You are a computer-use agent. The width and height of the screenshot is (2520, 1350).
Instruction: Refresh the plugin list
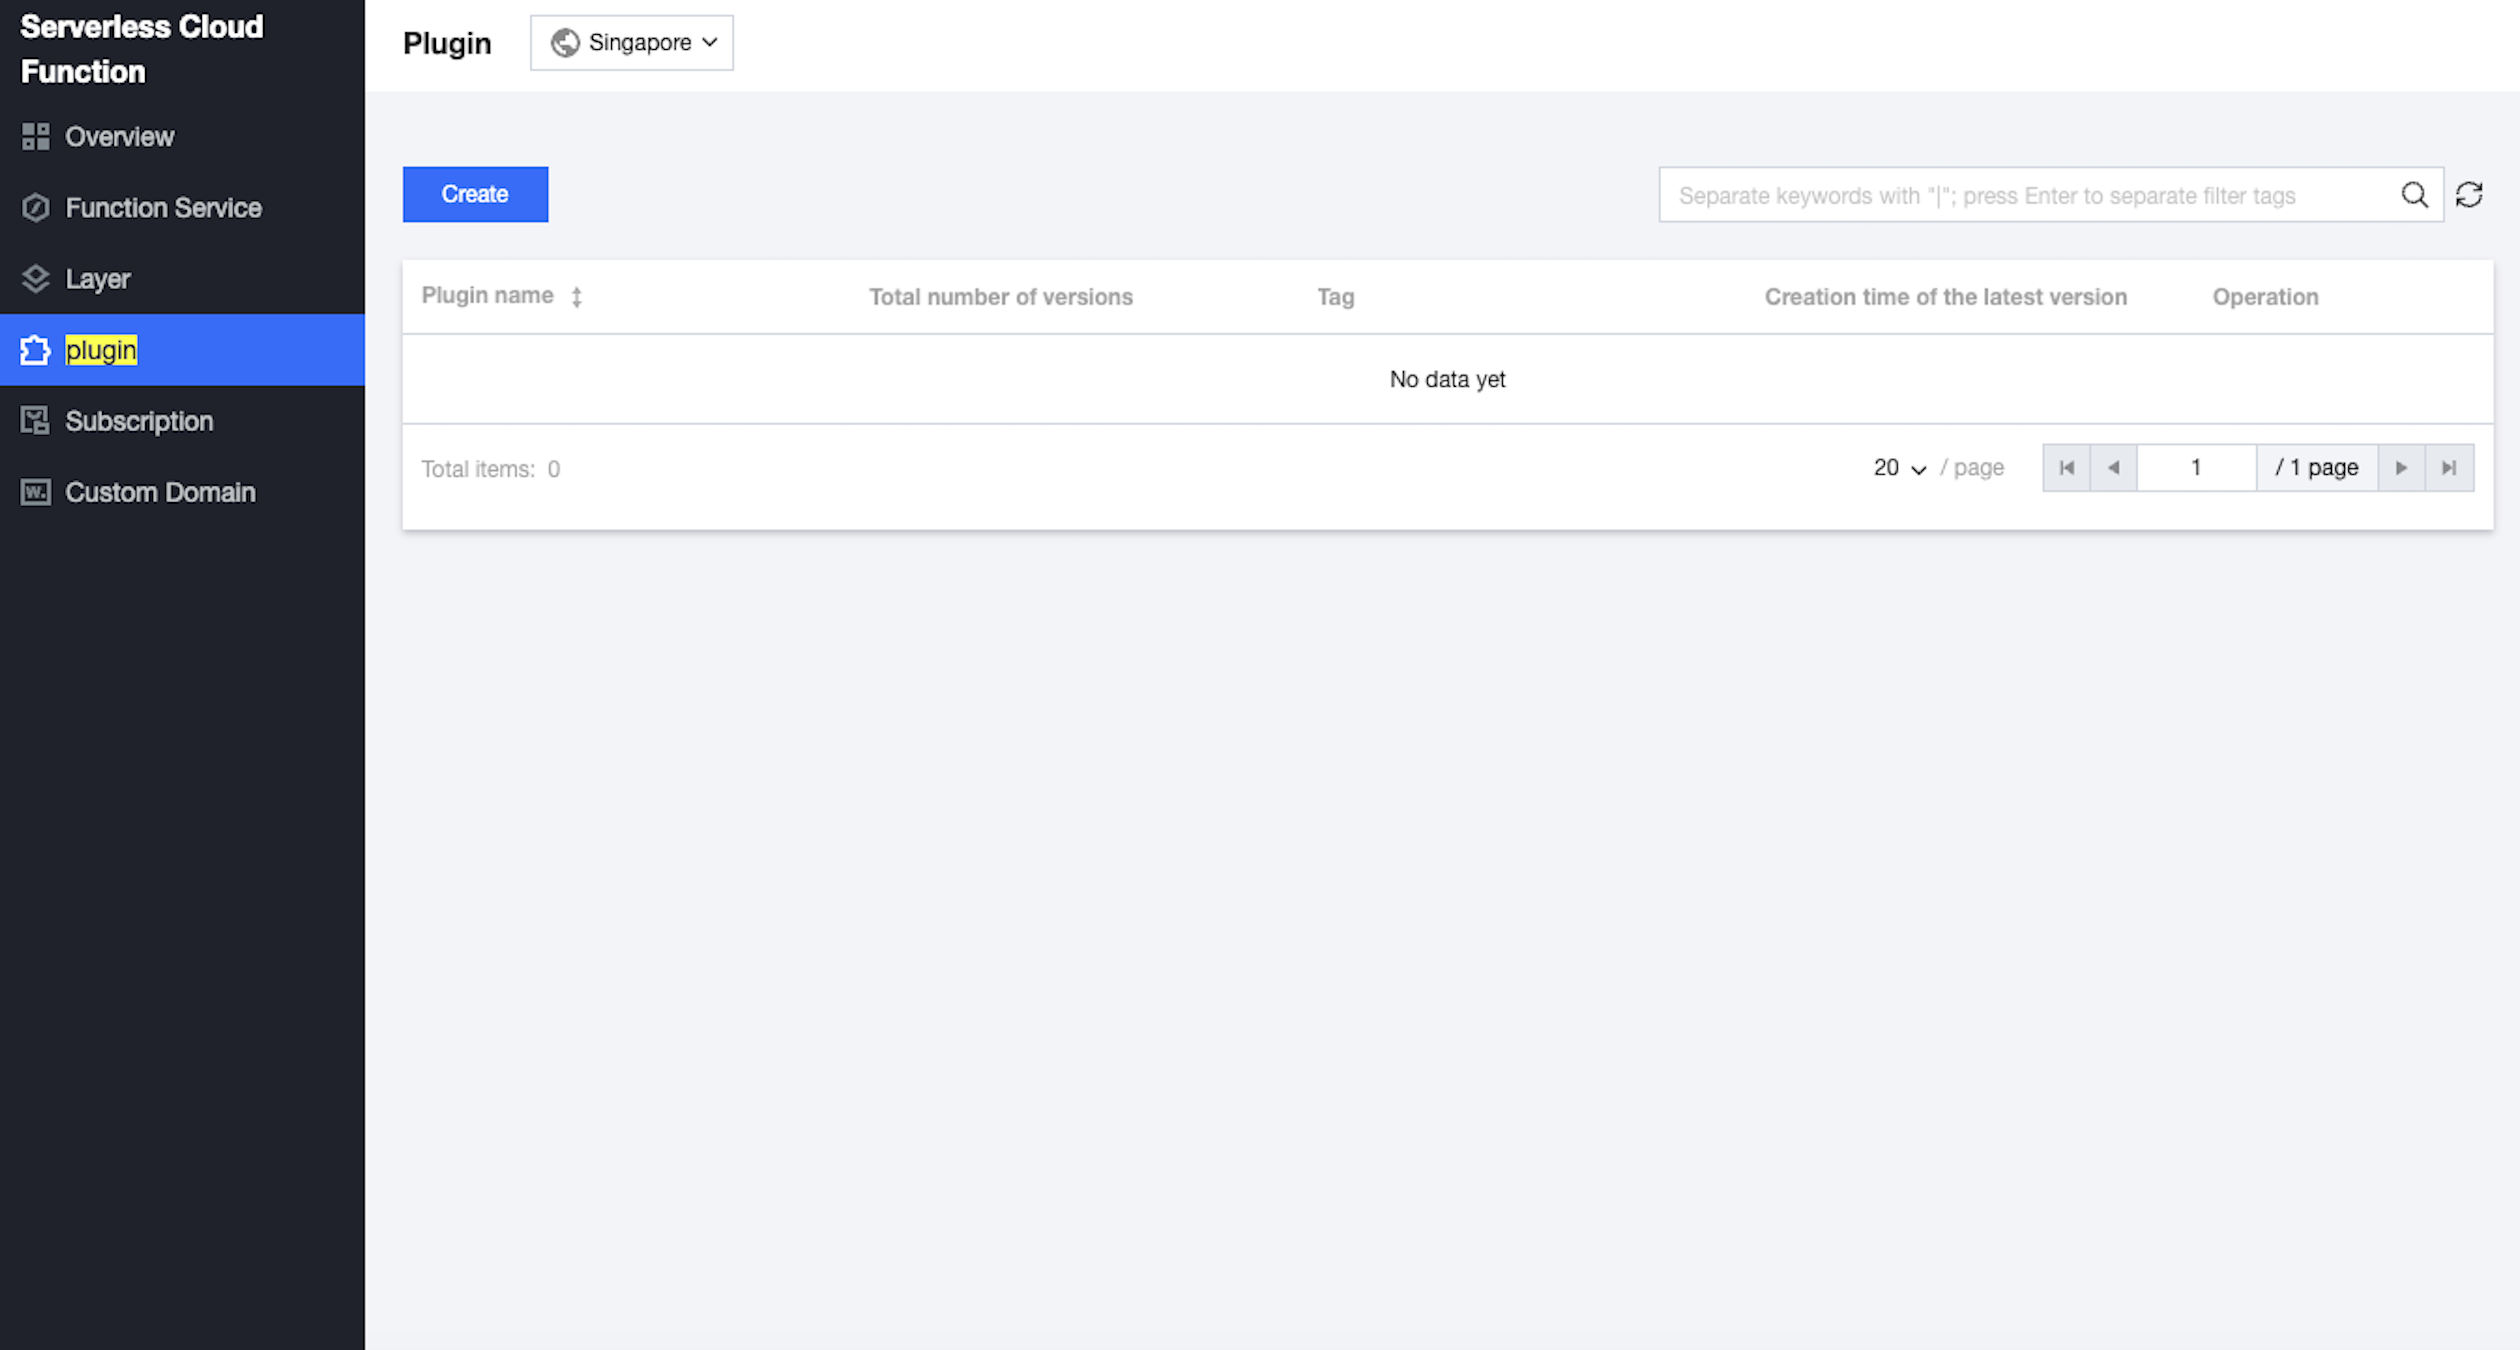pyautogui.click(x=2469, y=195)
